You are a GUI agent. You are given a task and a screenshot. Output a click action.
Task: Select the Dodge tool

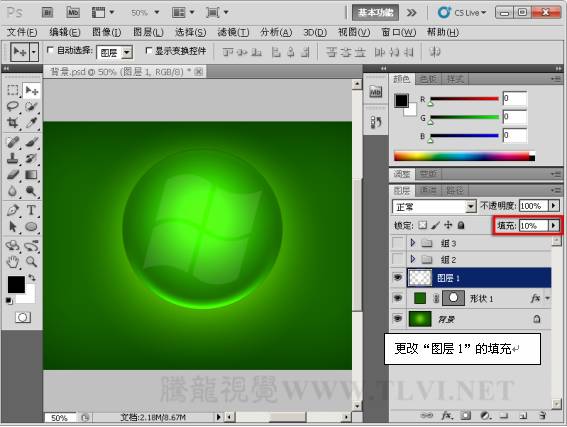[31, 191]
